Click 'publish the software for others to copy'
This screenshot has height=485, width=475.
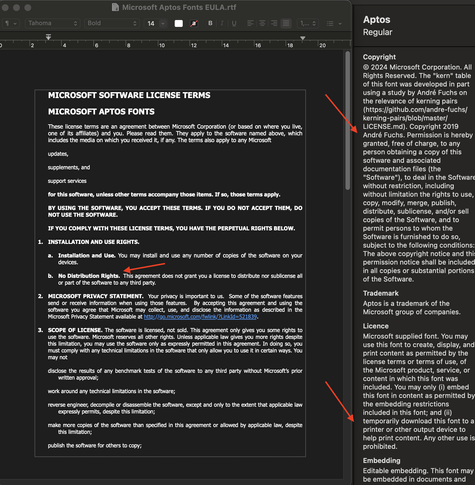(x=95, y=446)
